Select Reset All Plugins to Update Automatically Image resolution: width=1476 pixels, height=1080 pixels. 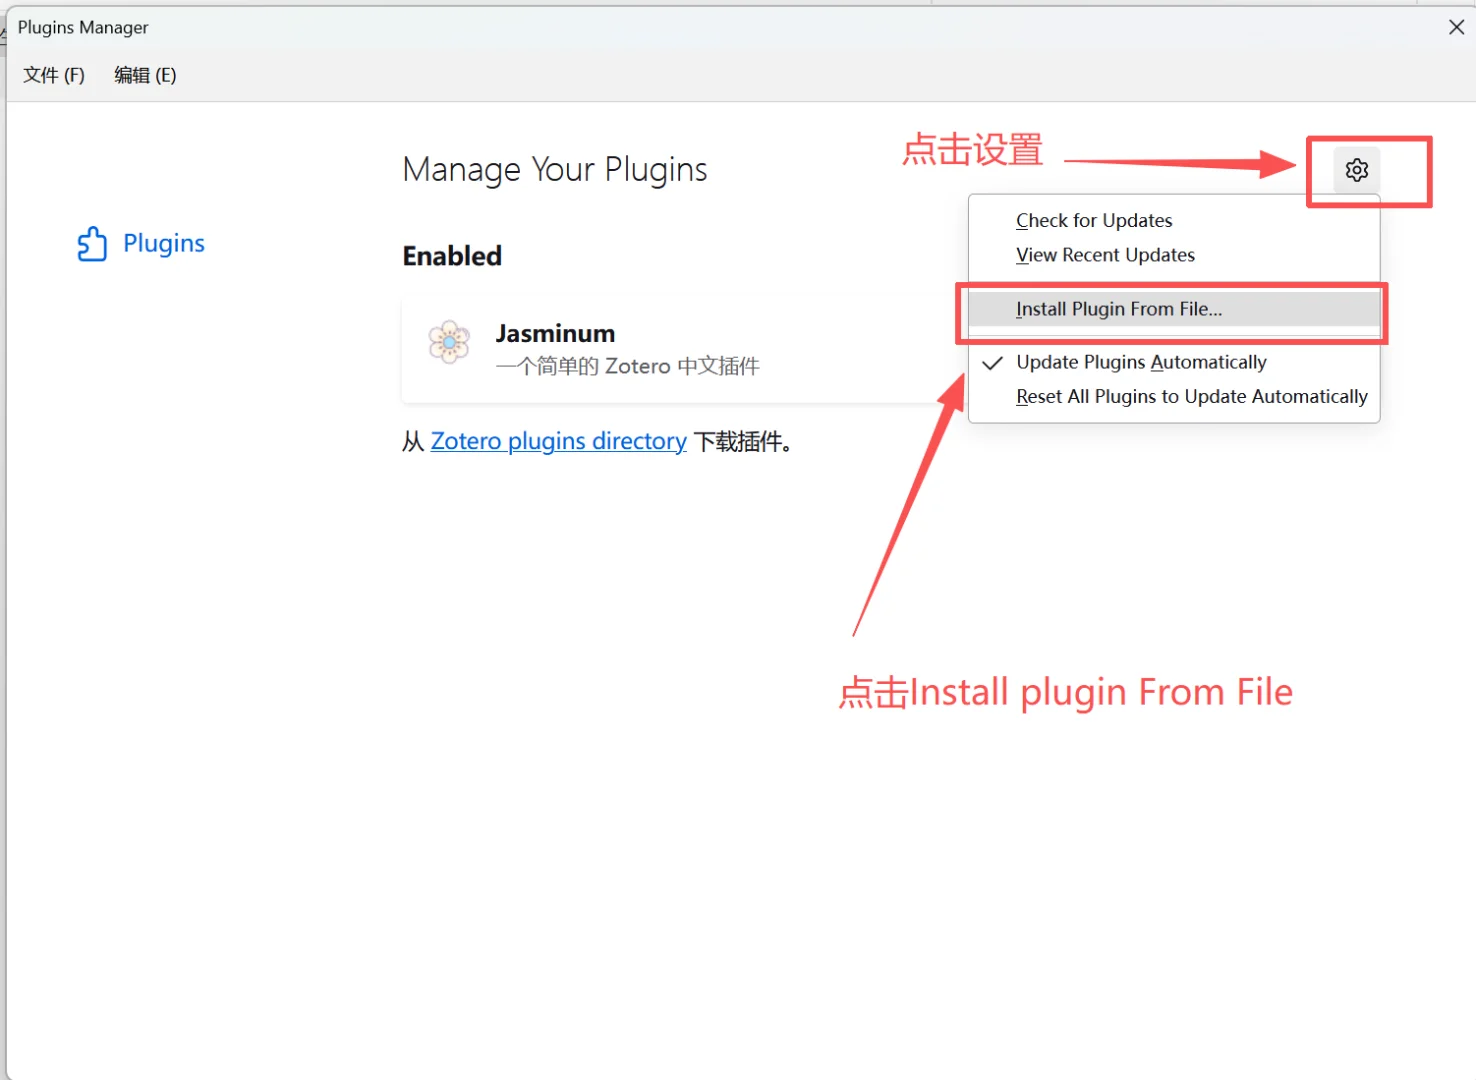click(x=1174, y=397)
